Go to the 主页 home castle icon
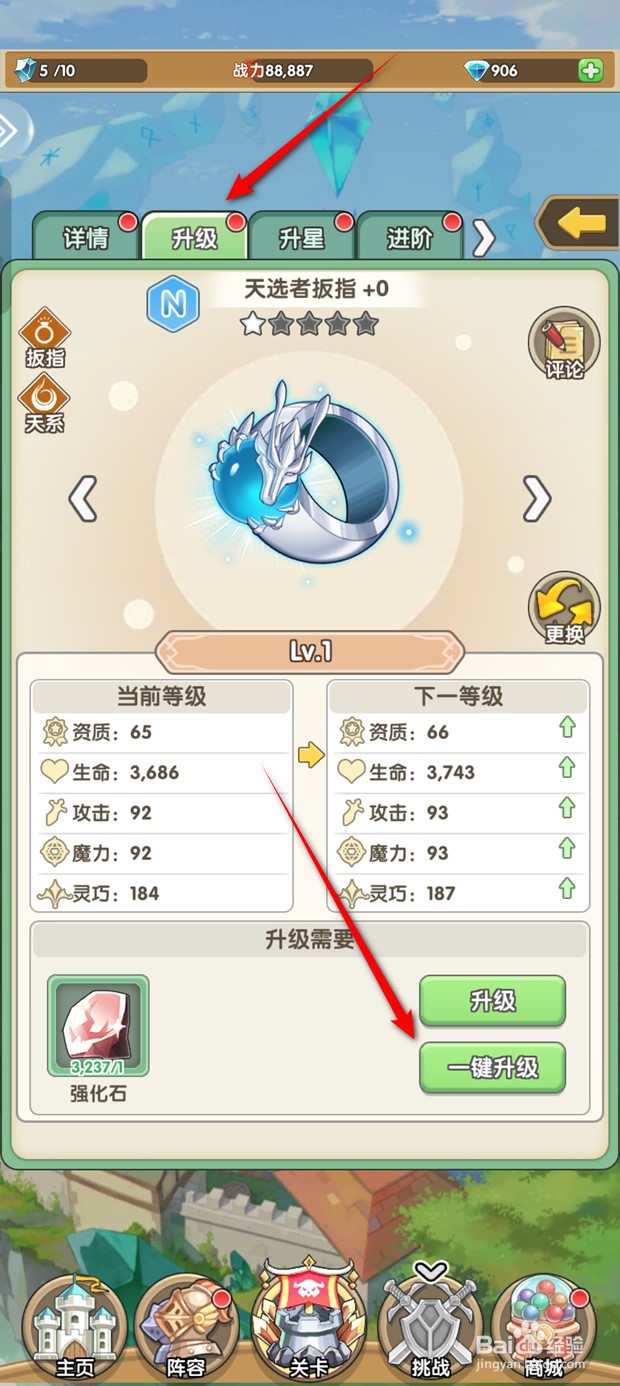Screen dimensions: 620x1386 tap(75, 1328)
